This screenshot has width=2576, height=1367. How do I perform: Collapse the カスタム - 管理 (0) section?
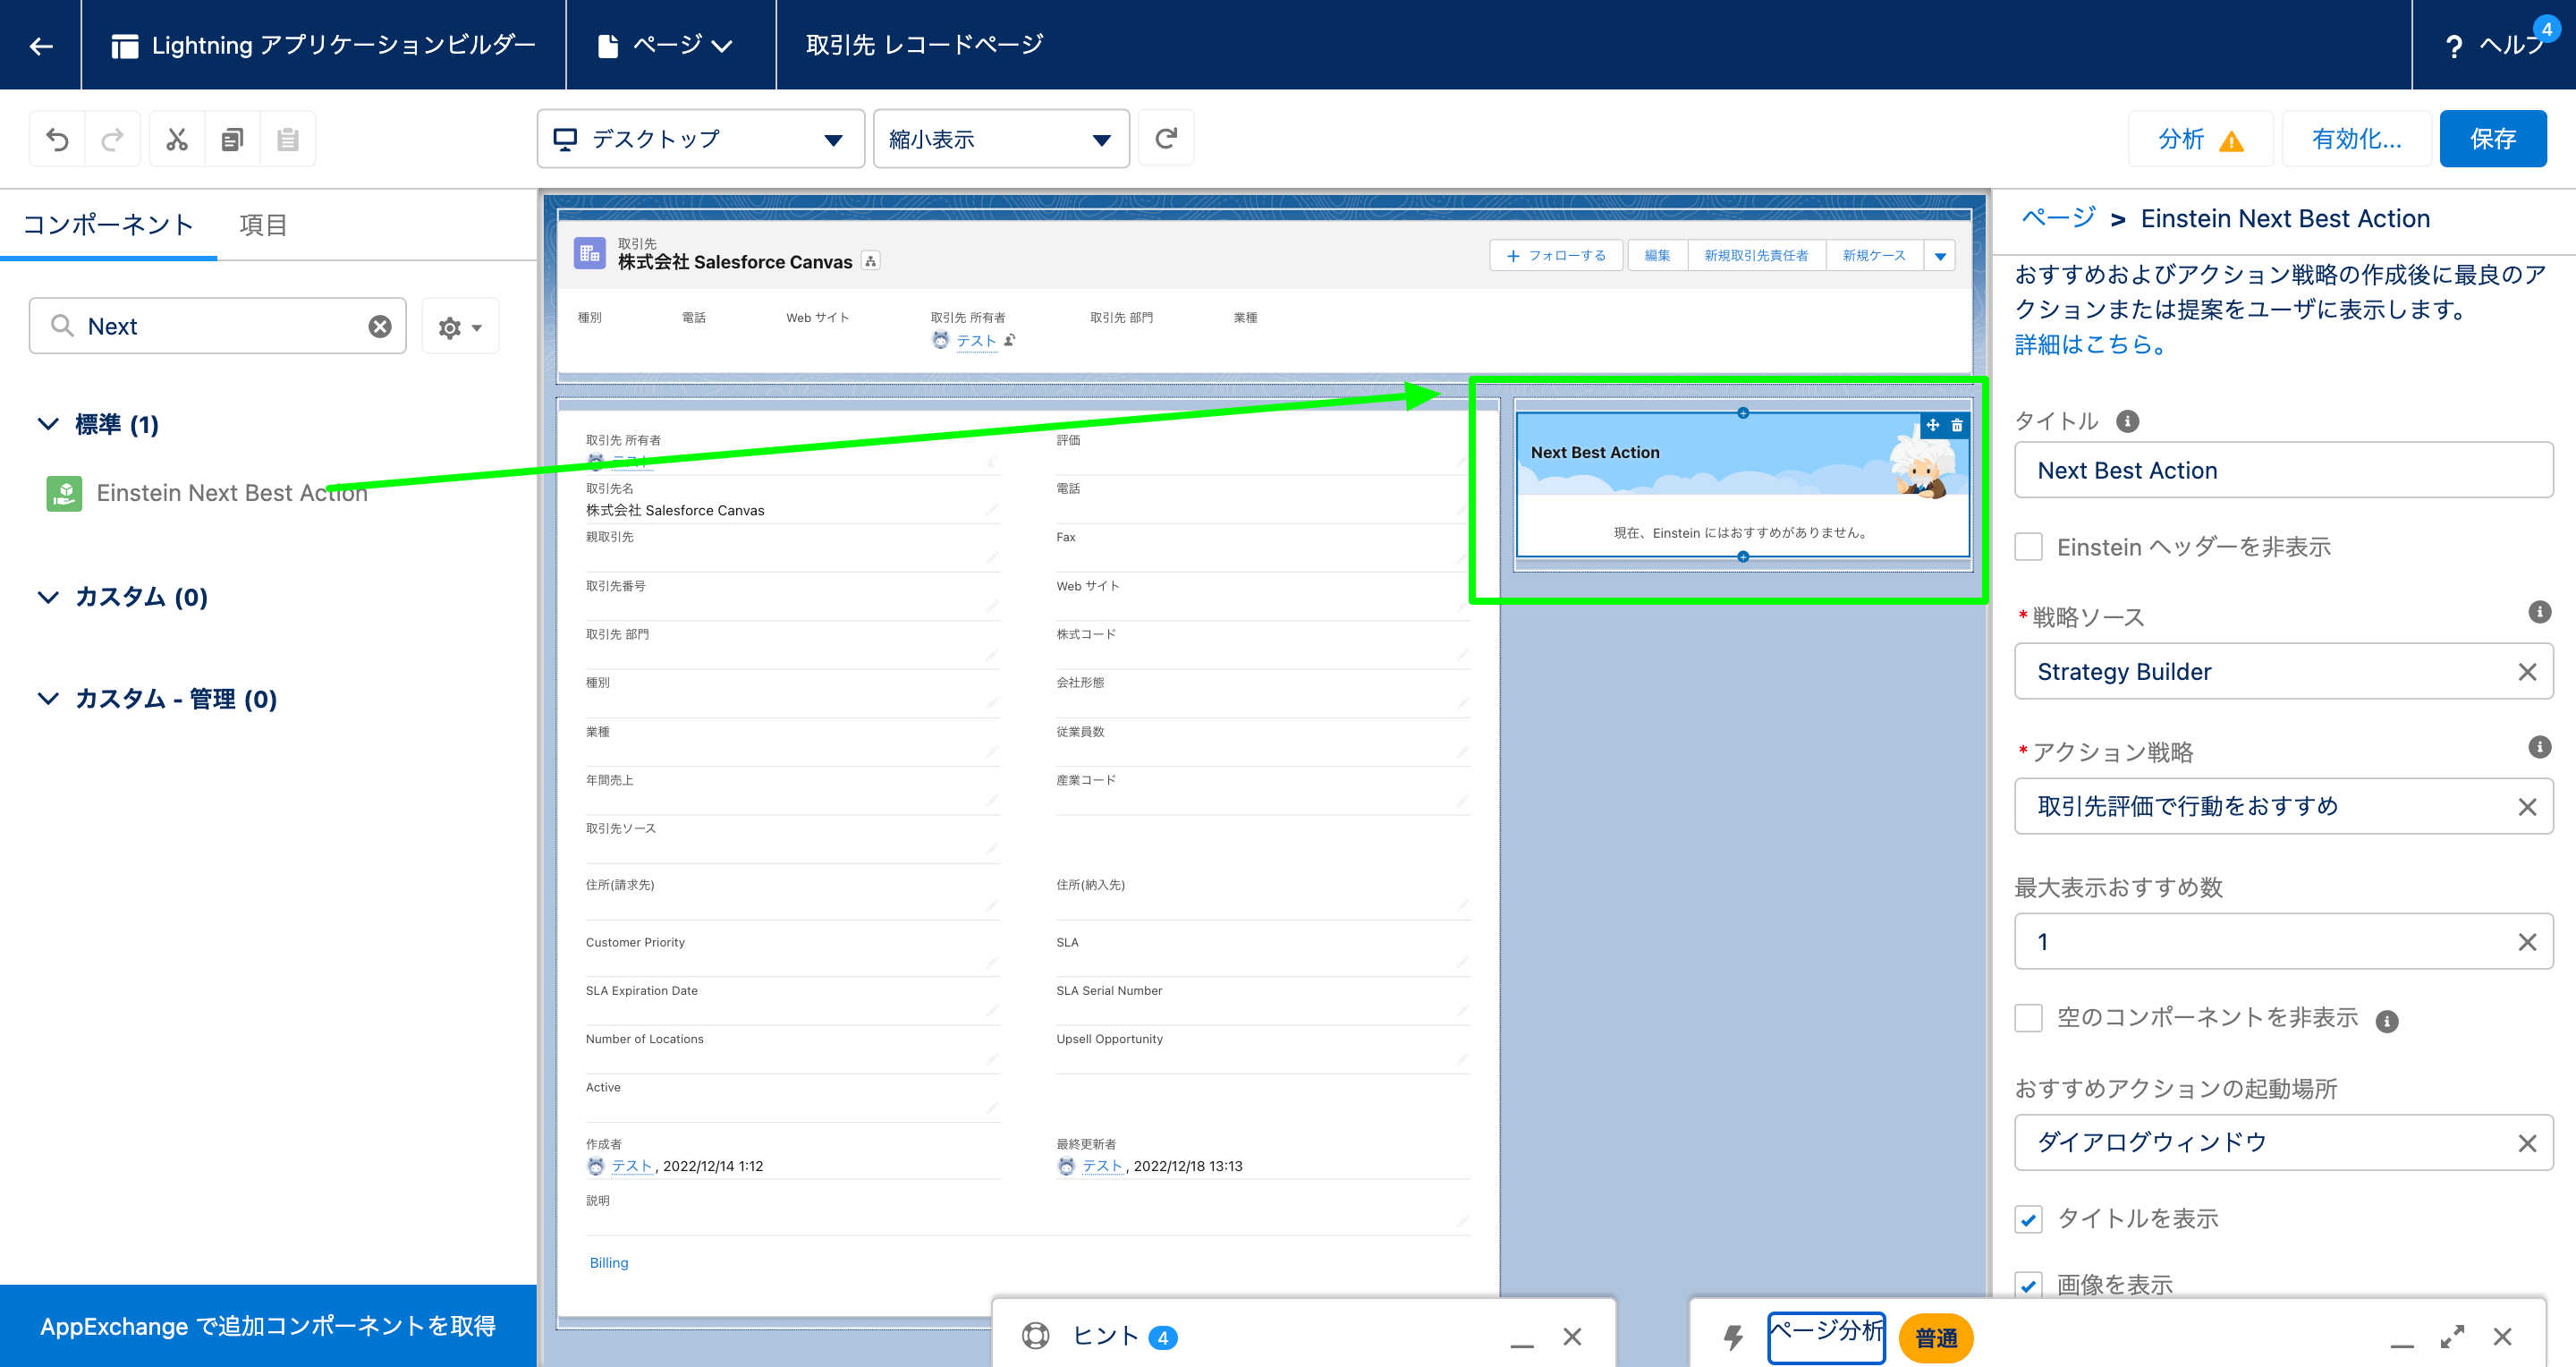click(48, 698)
